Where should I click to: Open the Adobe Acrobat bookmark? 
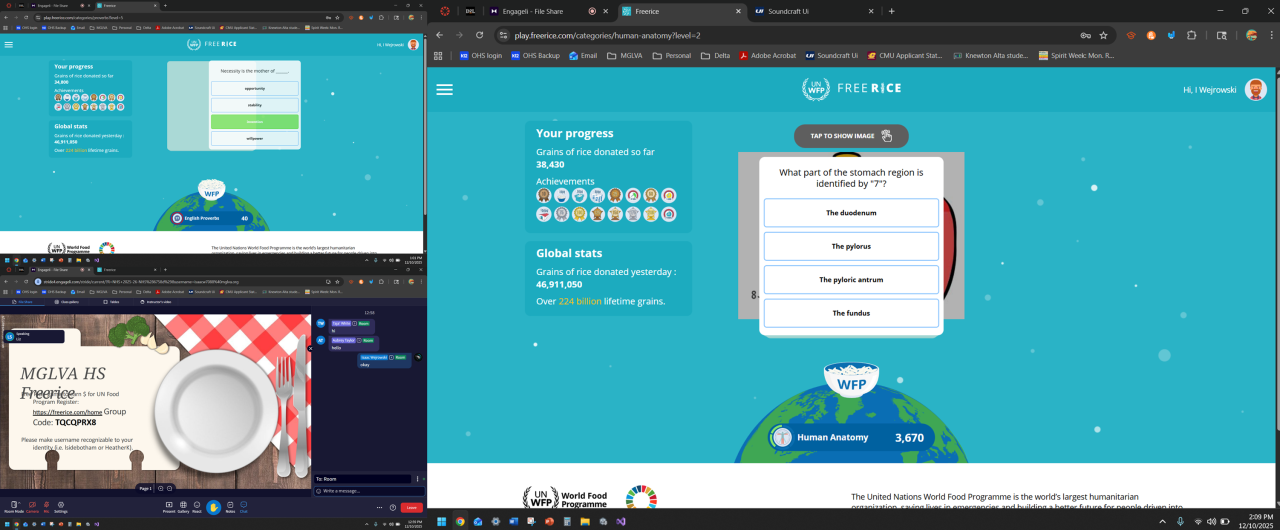pyautogui.click(x=767, y=56)
